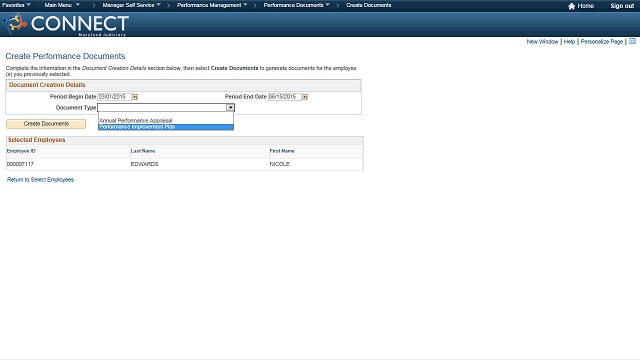Viewport: 640px width, 360px height.
Task: Open Period Begin Date calendar picker
Action: tap(135, 97)
